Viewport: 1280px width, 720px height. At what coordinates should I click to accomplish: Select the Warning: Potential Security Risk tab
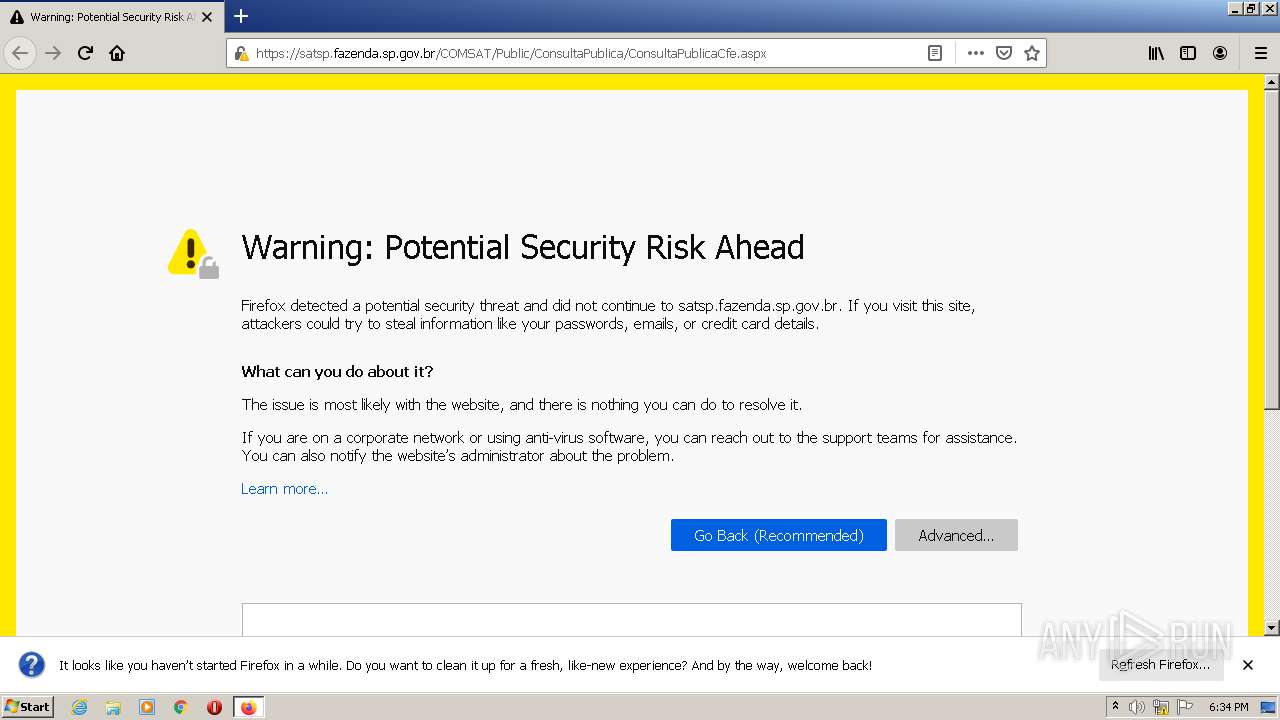click(x=105, y=17)
